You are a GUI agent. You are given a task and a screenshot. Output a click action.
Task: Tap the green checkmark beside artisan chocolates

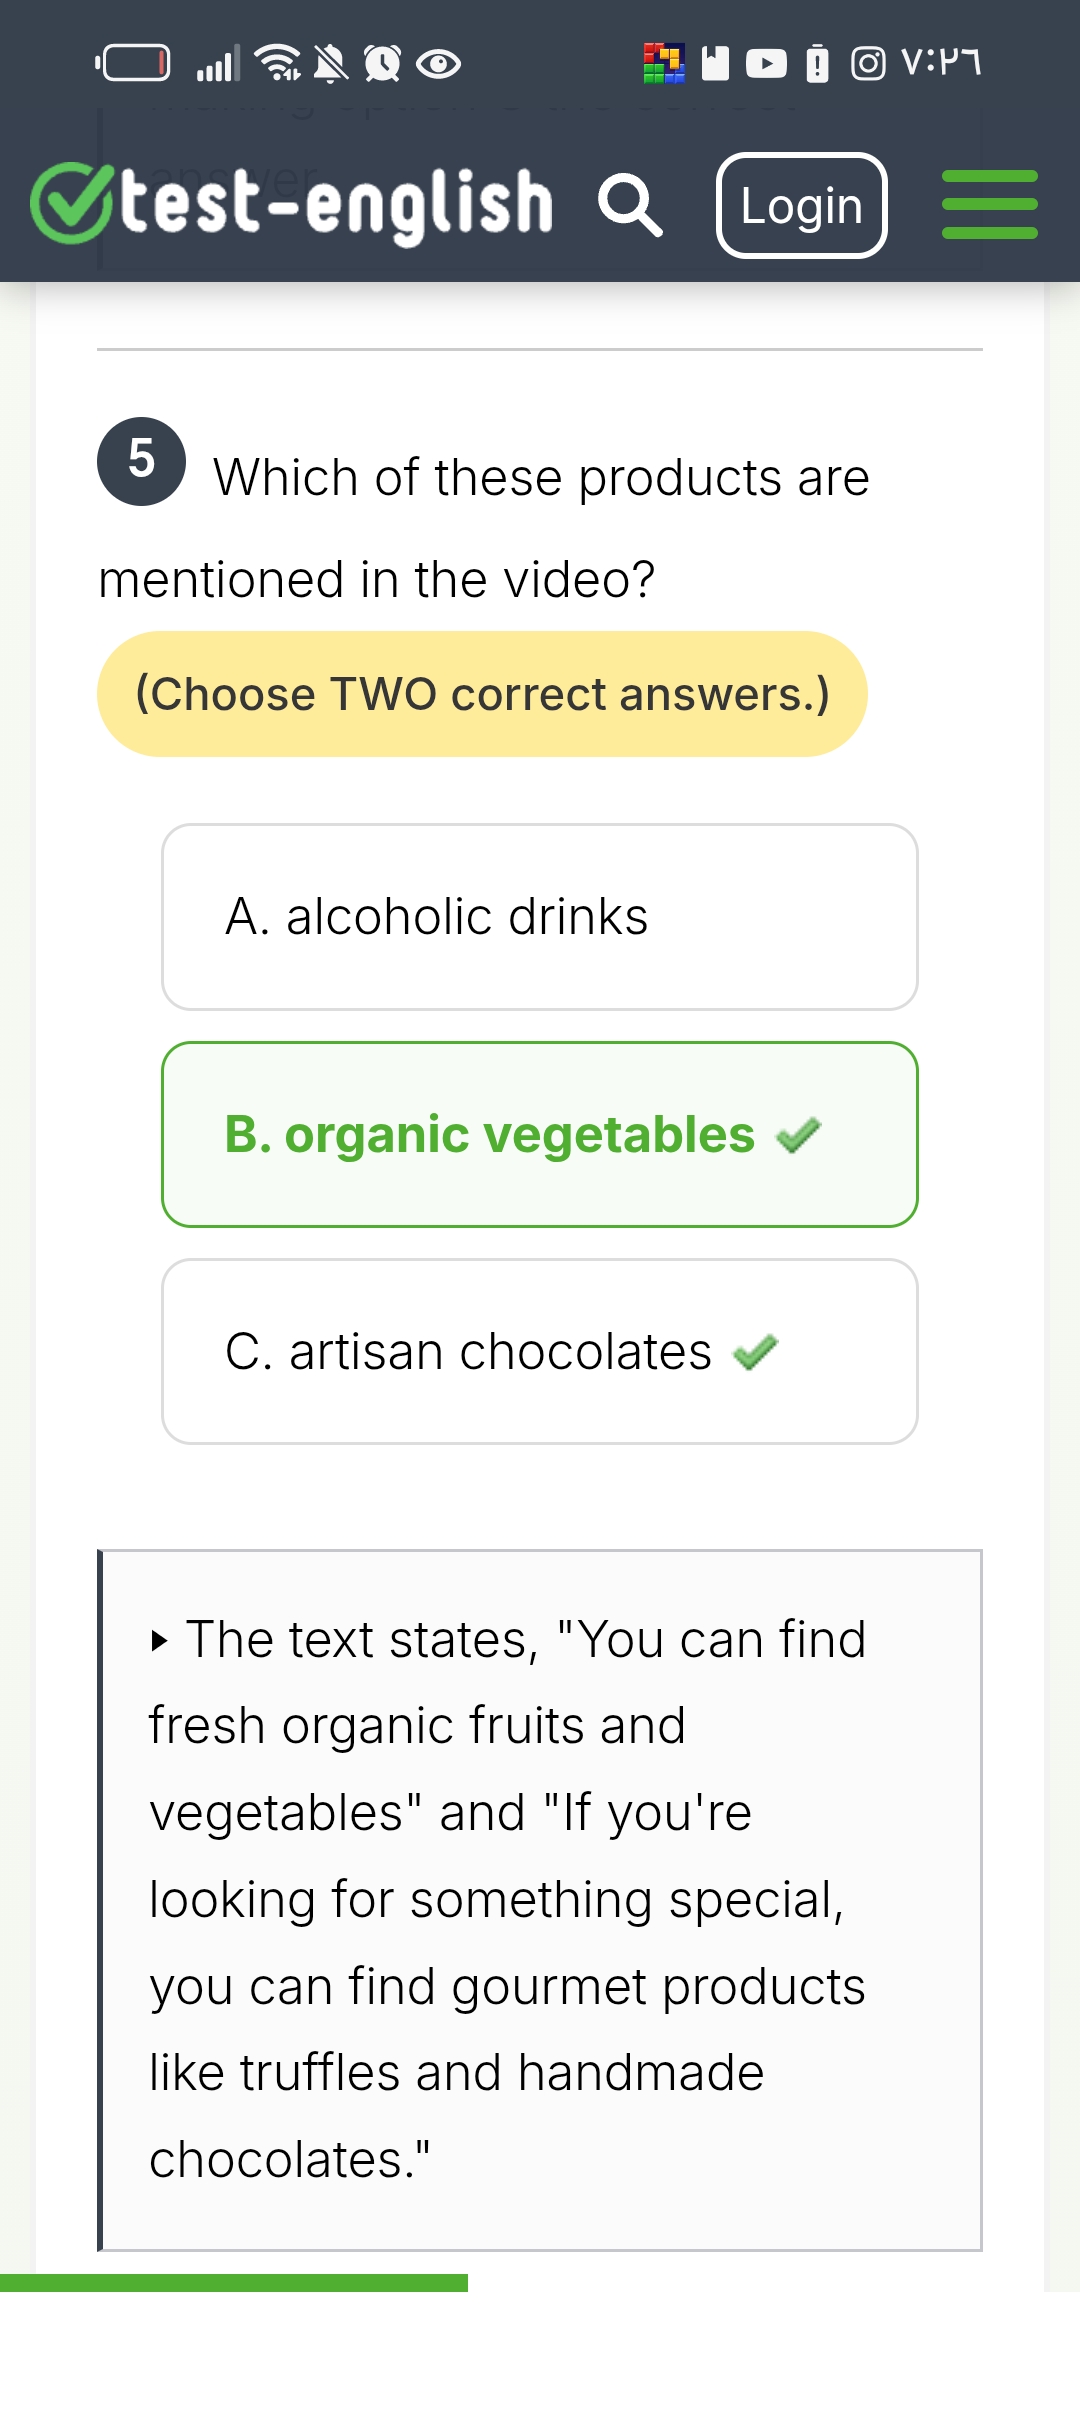click(755, 1352)
